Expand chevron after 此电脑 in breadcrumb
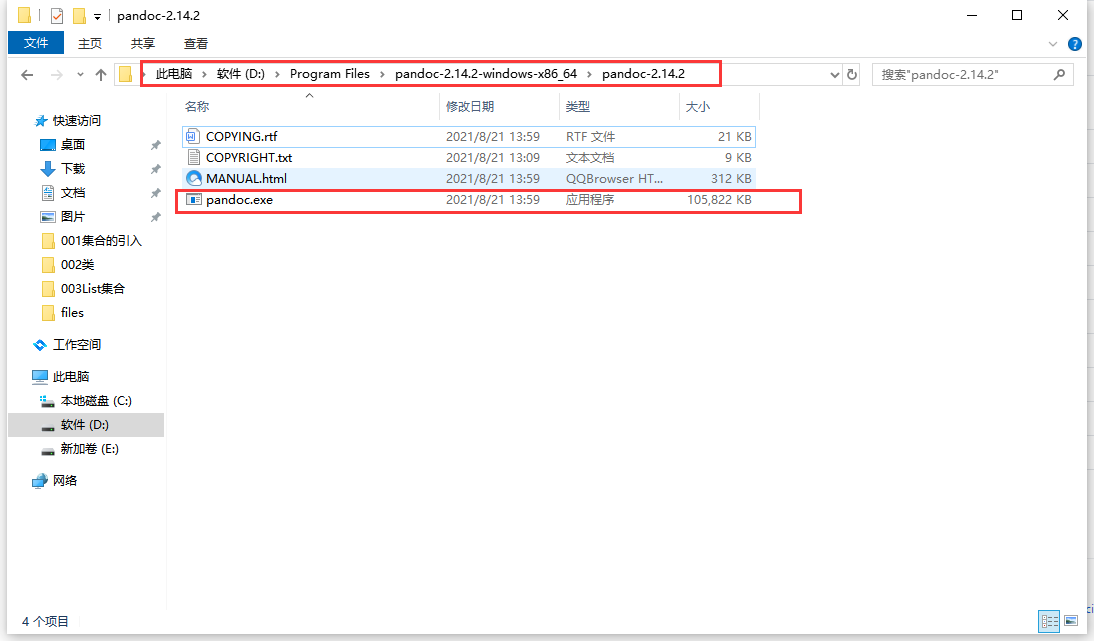 204,75
